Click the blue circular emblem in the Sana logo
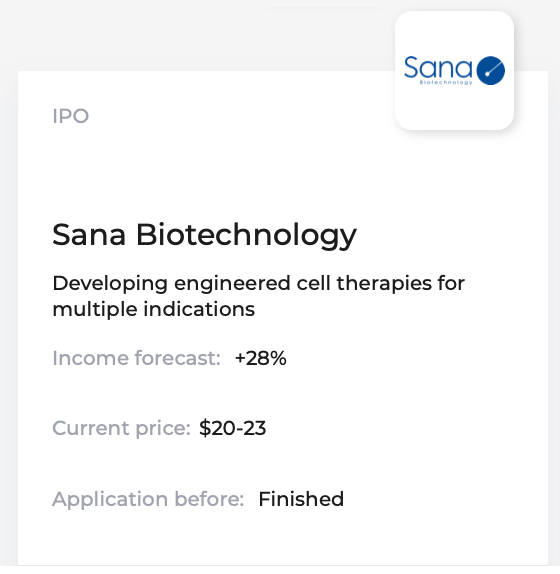The width and height of the screenshot is (560, 574). point(491,70)
